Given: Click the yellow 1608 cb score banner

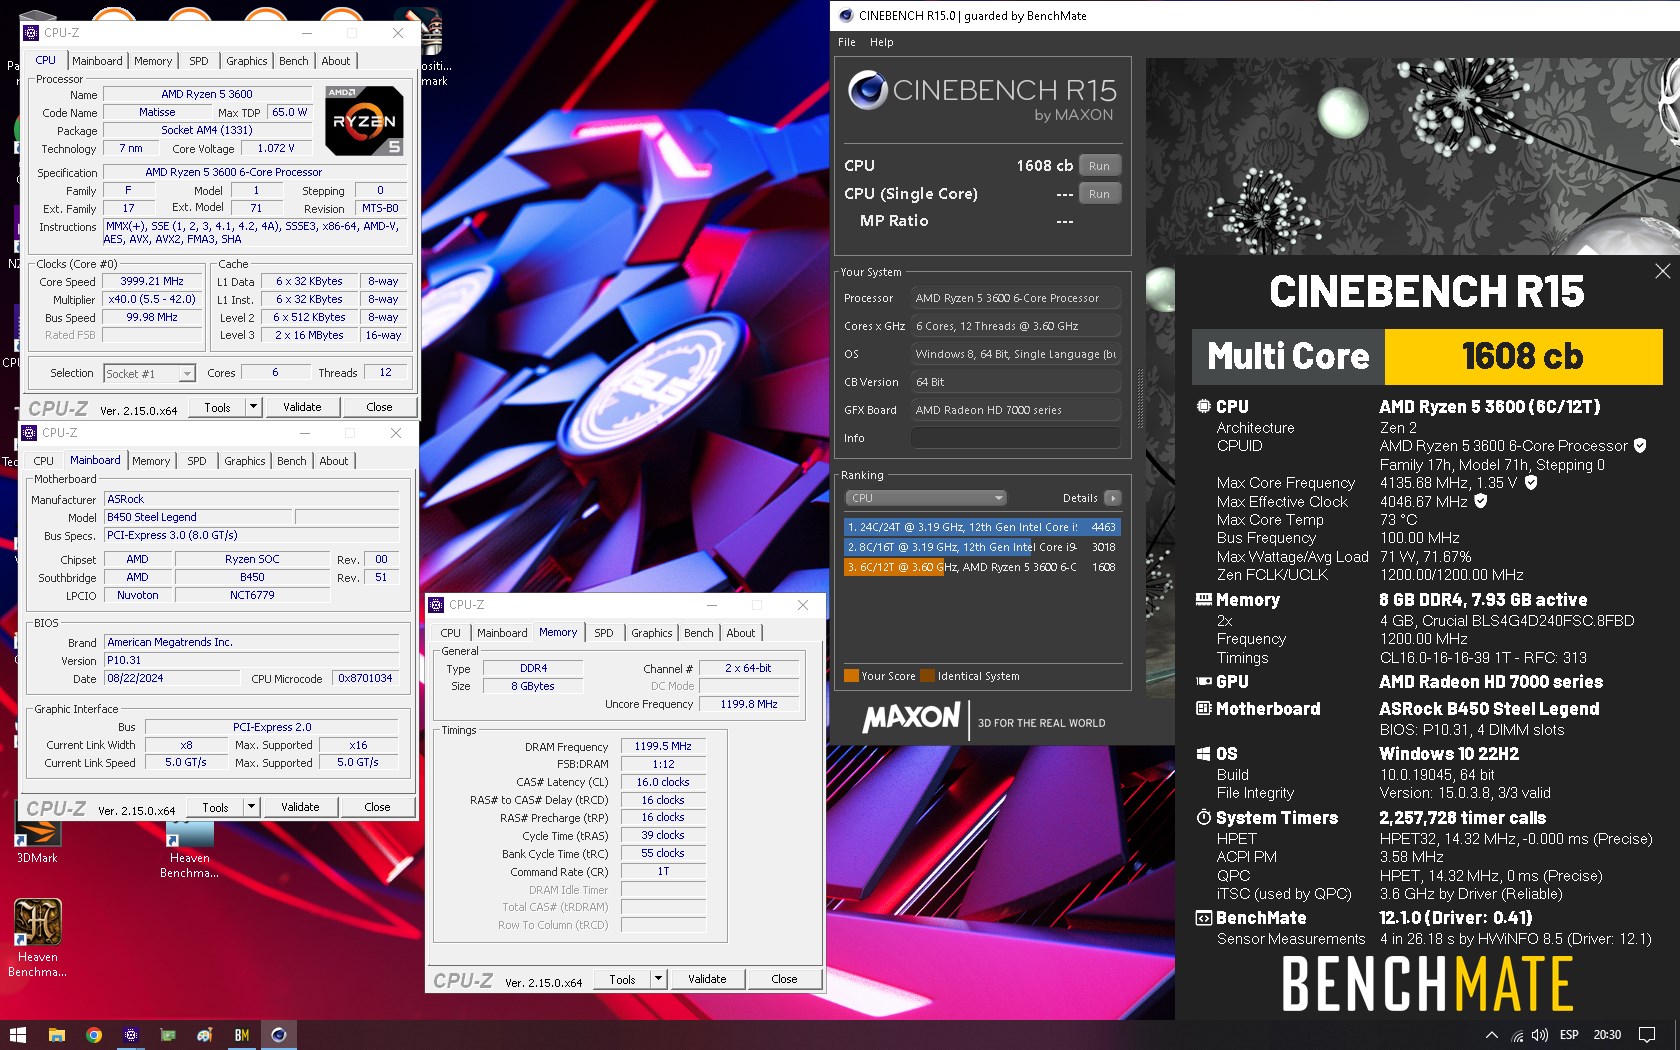Looking at the screenshot, I should click(x=1523, y=357).
